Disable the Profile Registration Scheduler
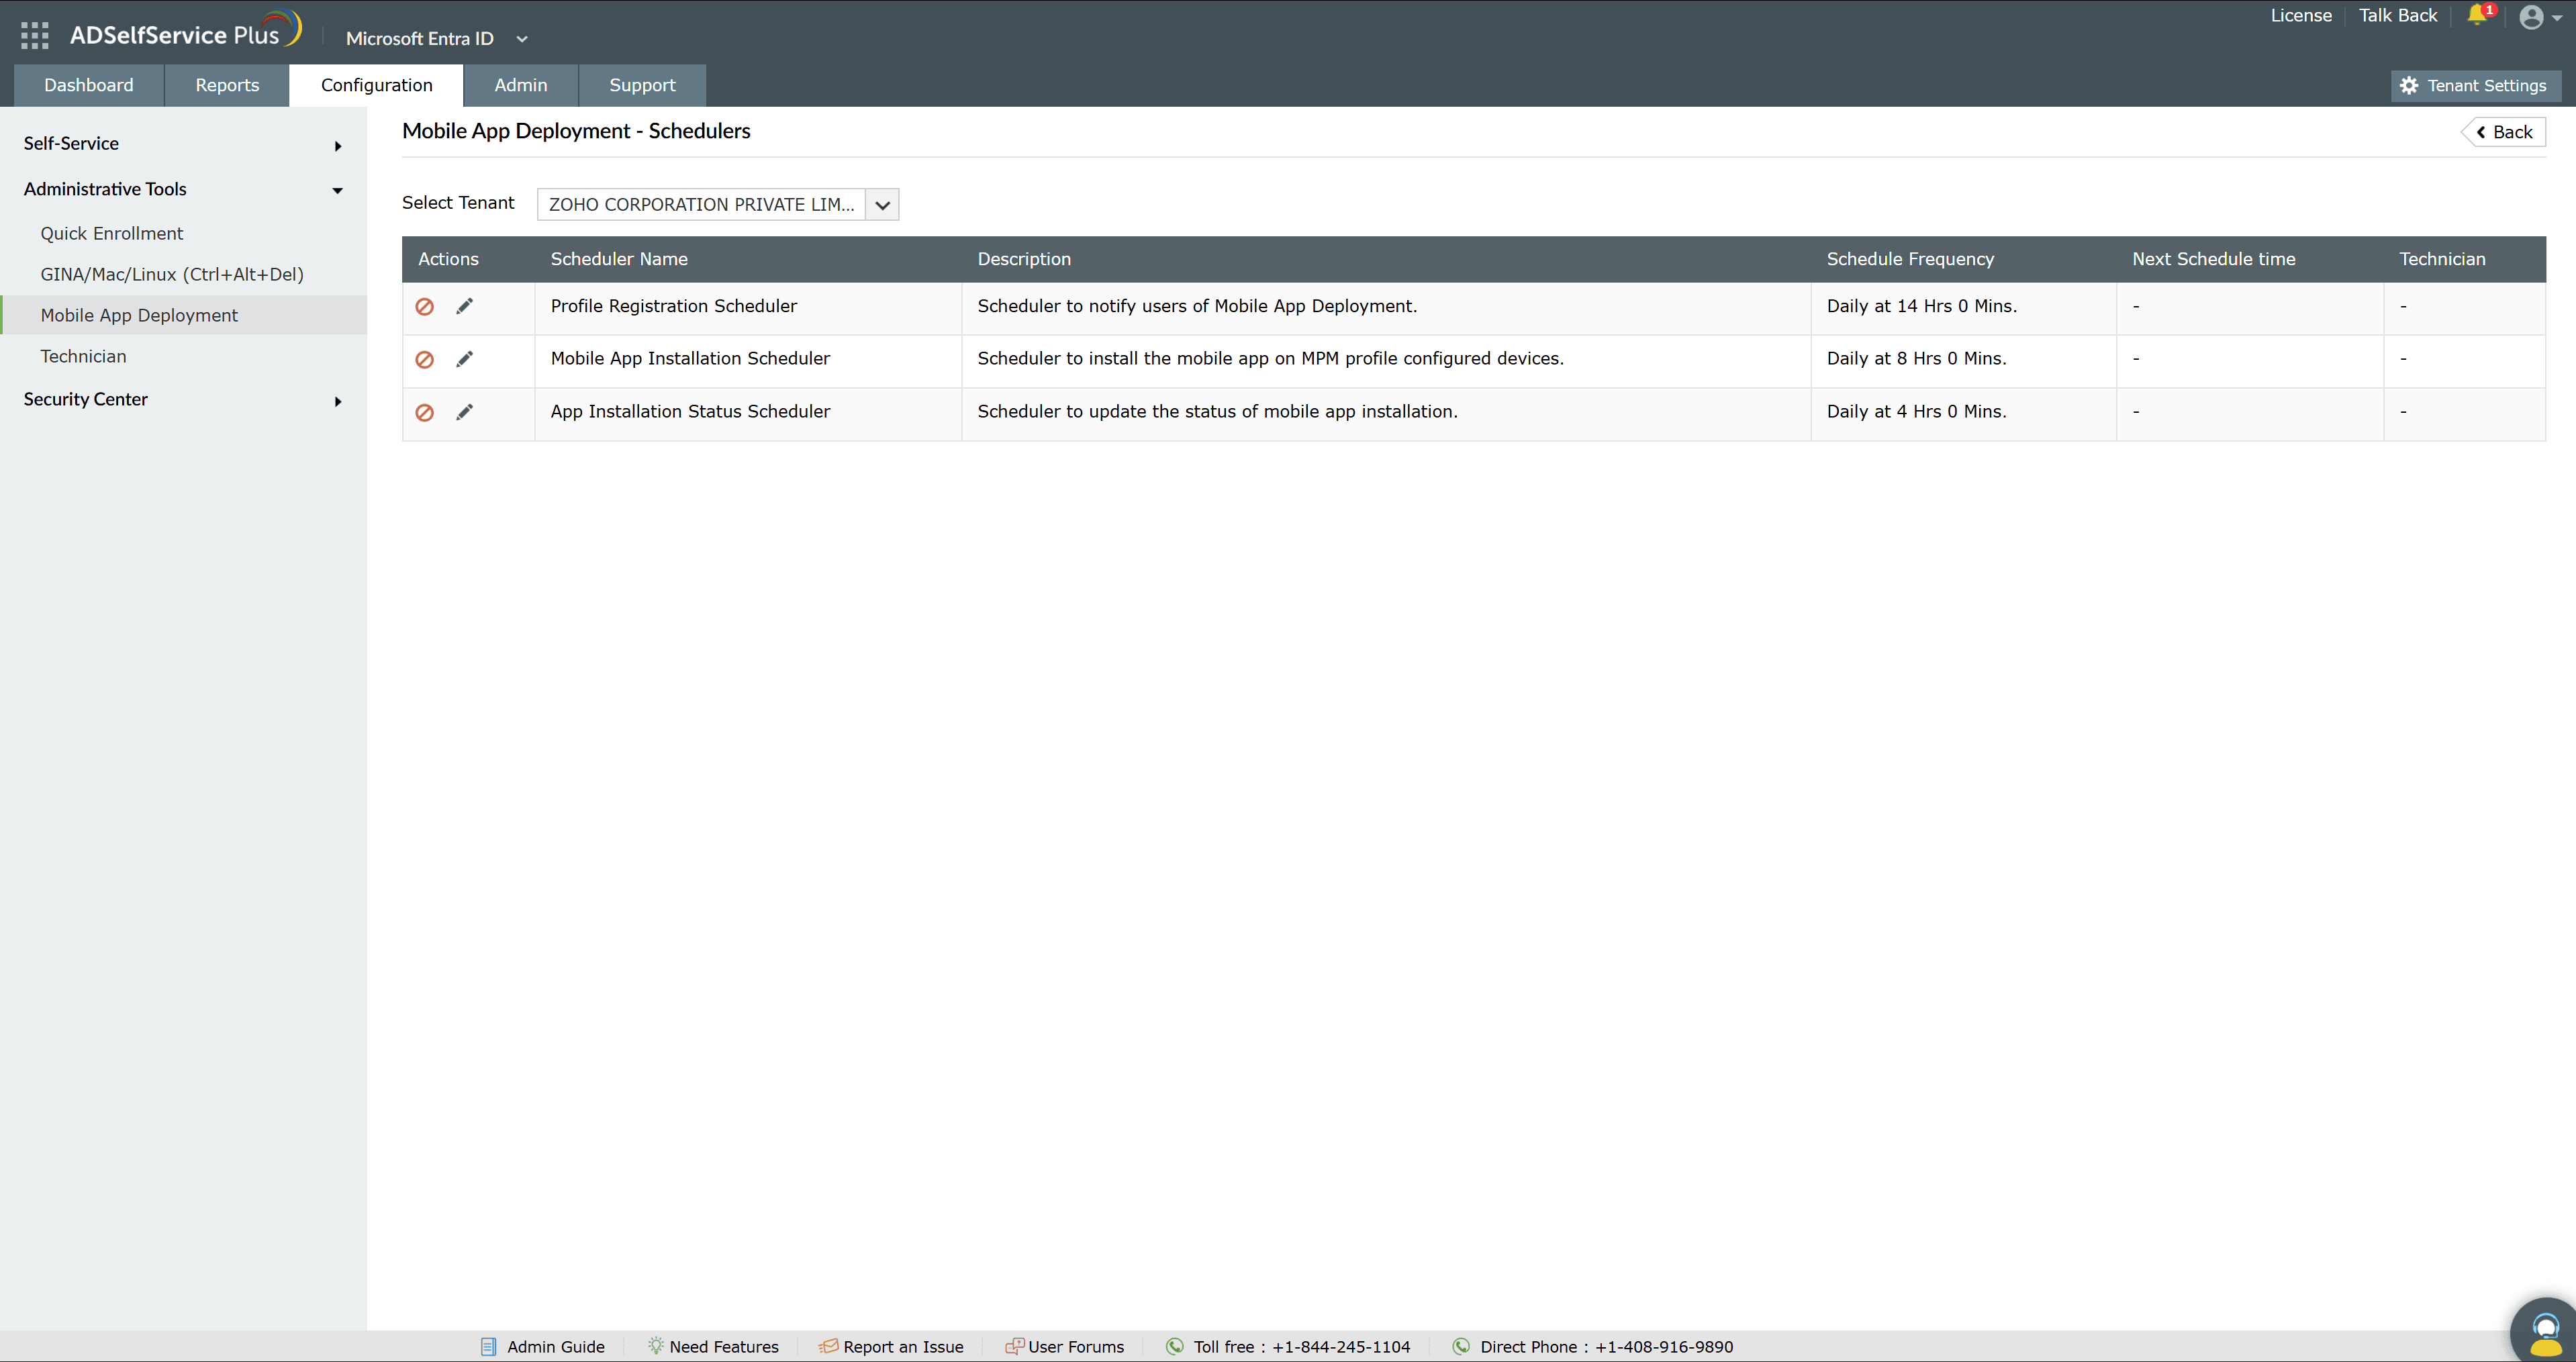2576x1362 pixels. (424, 307)
